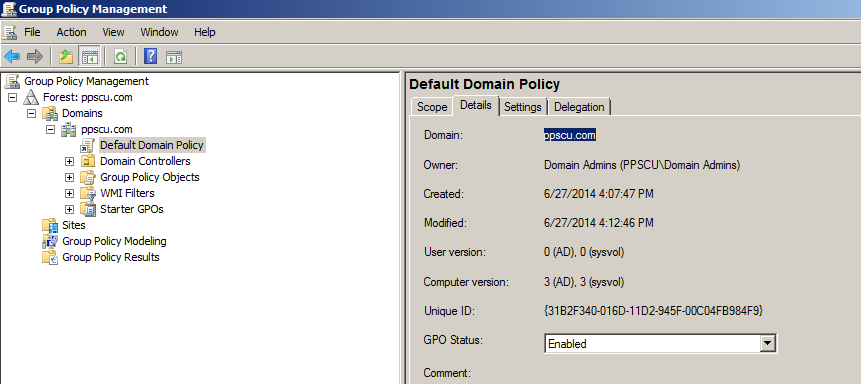Click the console icon left of File menu
This screenshot has width=861, height=384.
pyautogui.click(x=9, y=32)
